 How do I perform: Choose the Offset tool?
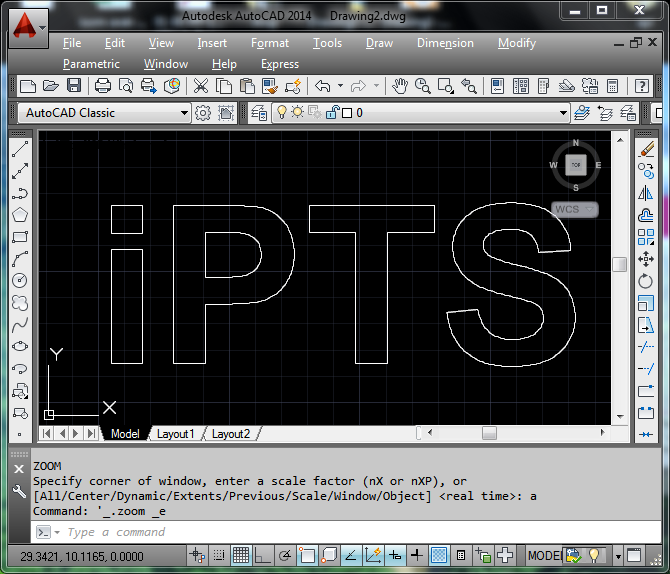[x=646, y=215]
